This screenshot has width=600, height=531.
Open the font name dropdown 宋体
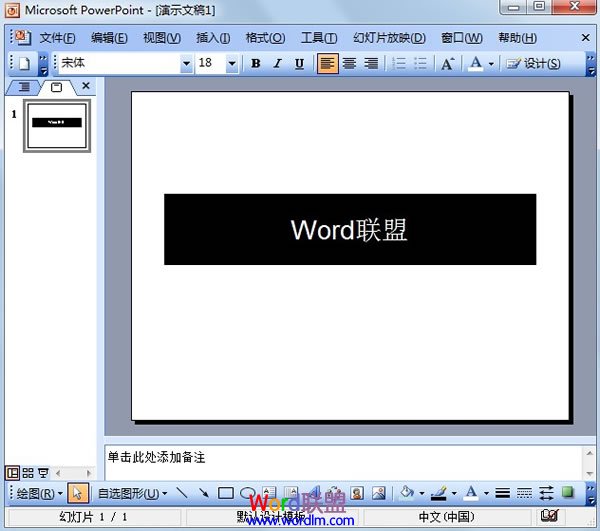pyautogui.click(x=186, y=64)
